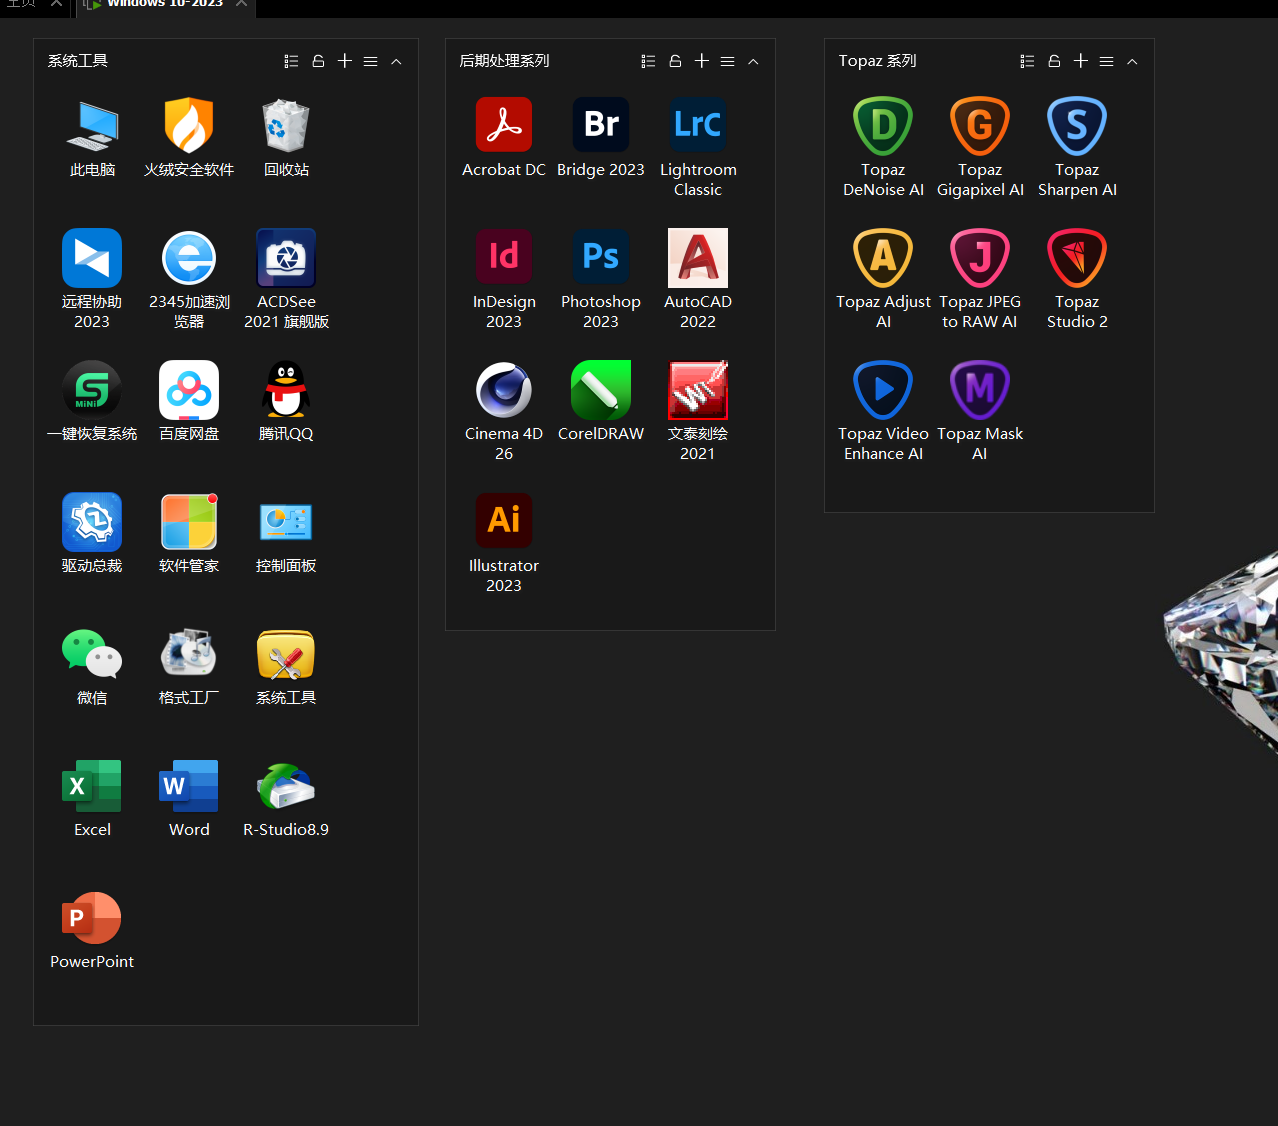Open Topaz DeNoise AI icon

883,126
